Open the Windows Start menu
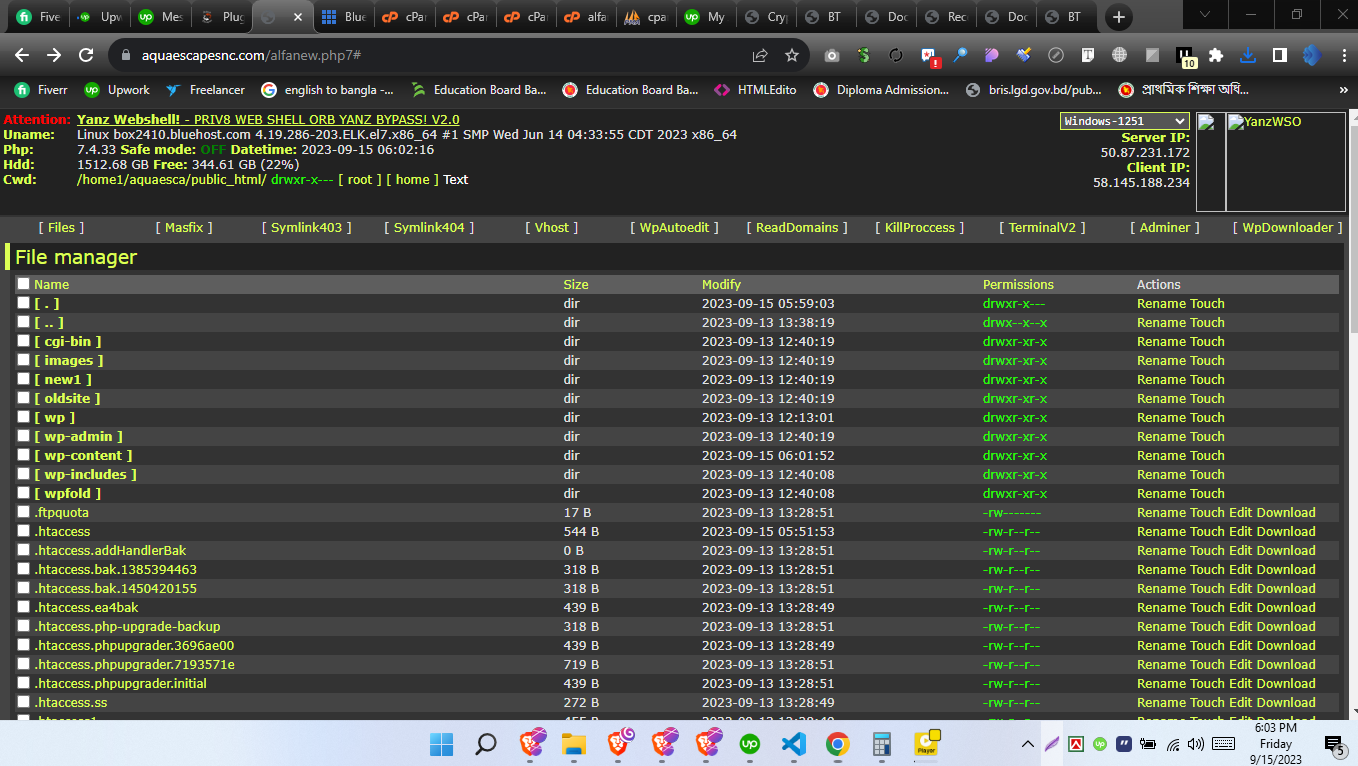This screenshot has width=1358, height=766. (441, 744)
